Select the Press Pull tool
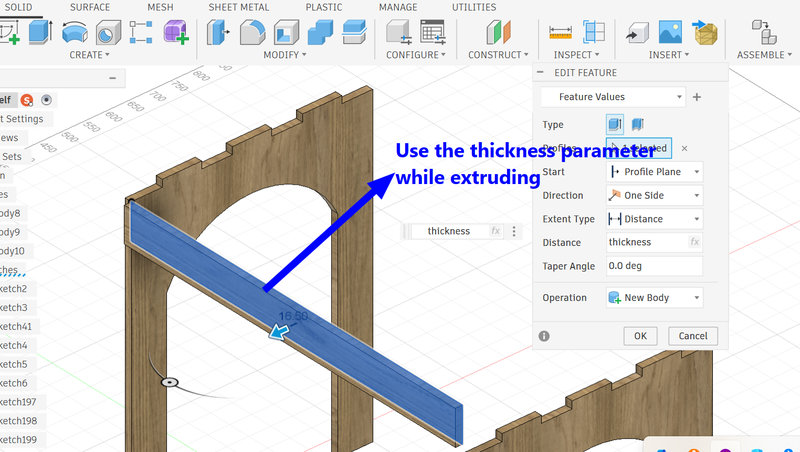The image size is (800, 452). [218, 32]
